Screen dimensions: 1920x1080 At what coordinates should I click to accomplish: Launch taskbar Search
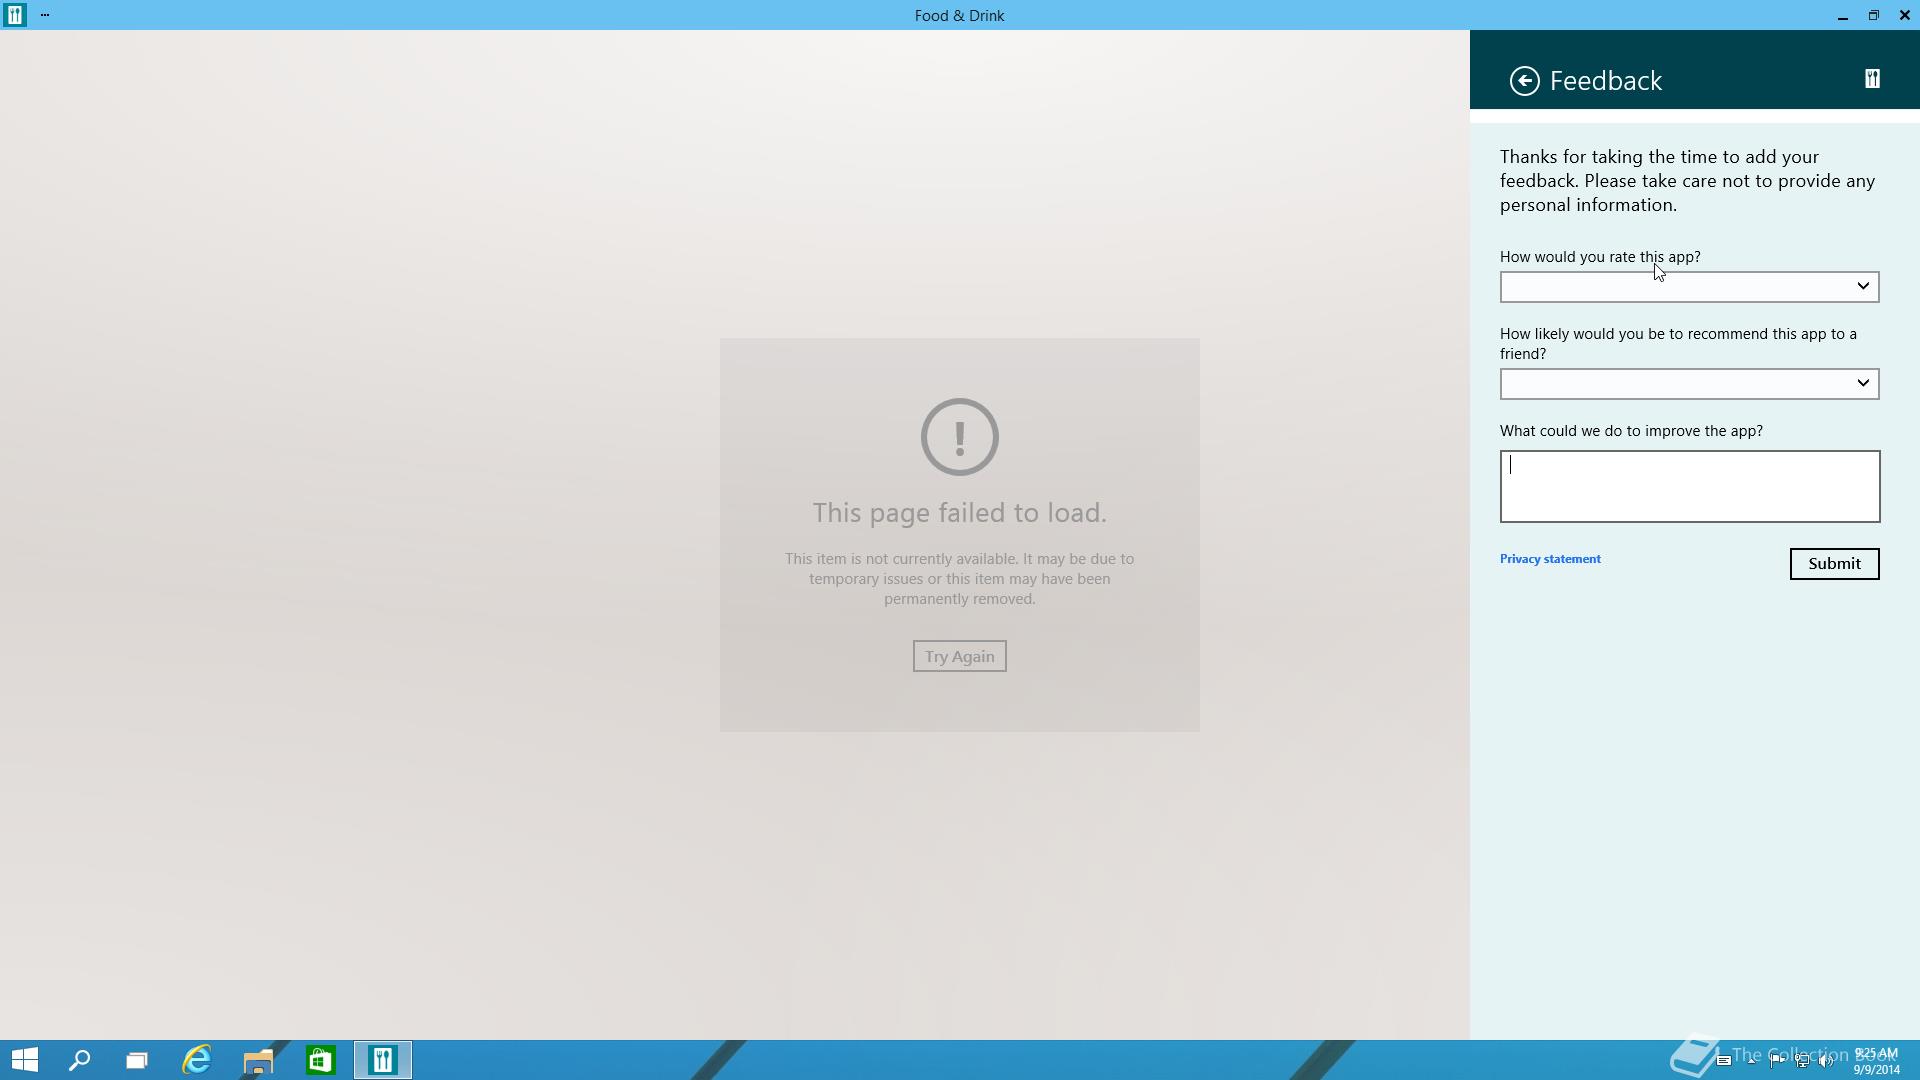[x=79, y=1060]
